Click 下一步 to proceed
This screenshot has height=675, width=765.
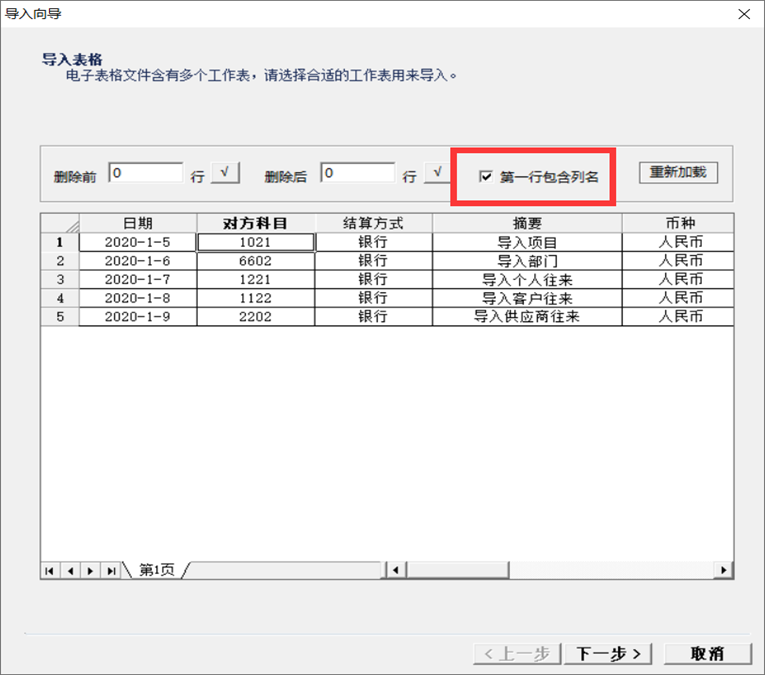609,653
